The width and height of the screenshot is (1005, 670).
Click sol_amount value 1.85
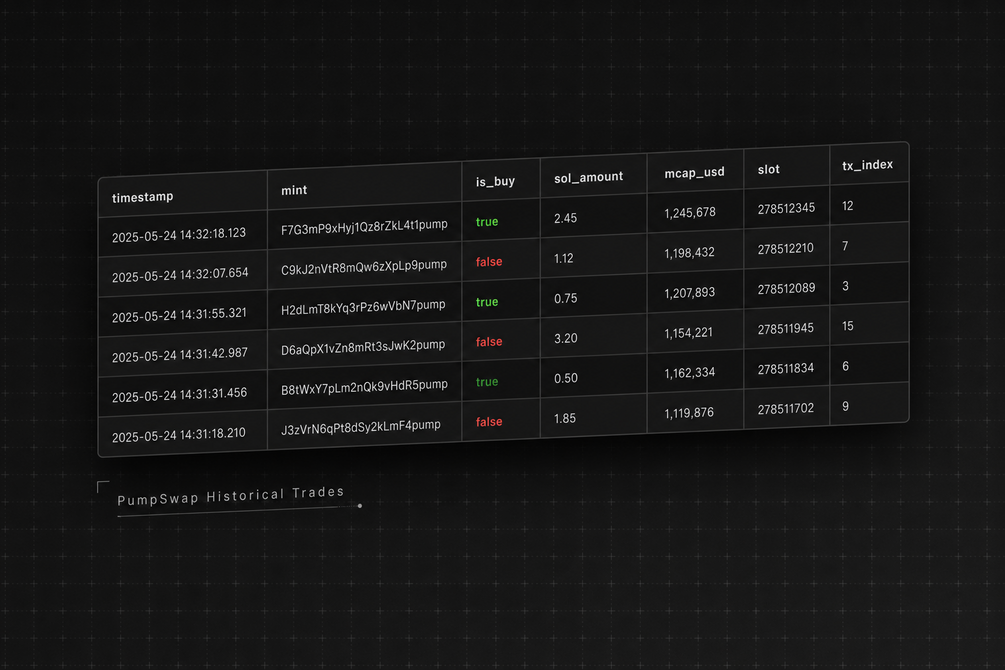[565, 419]
